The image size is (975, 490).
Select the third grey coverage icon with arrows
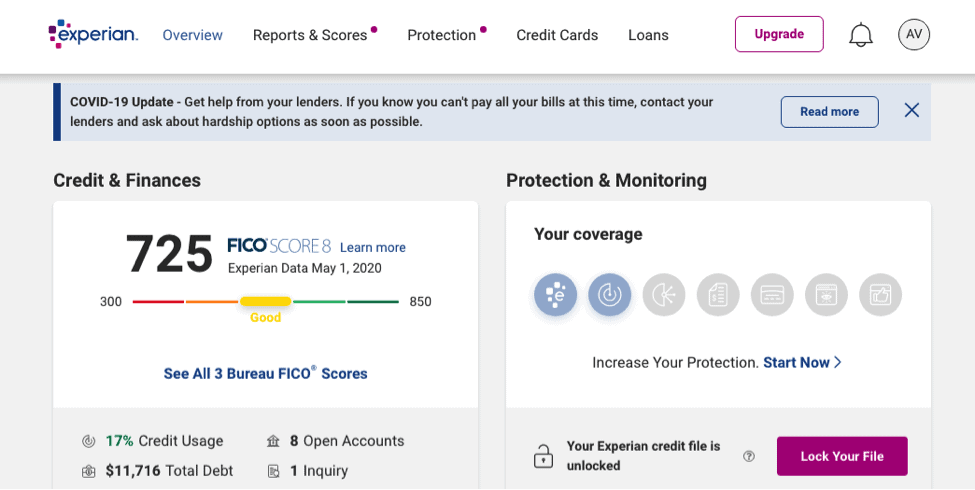663,295
